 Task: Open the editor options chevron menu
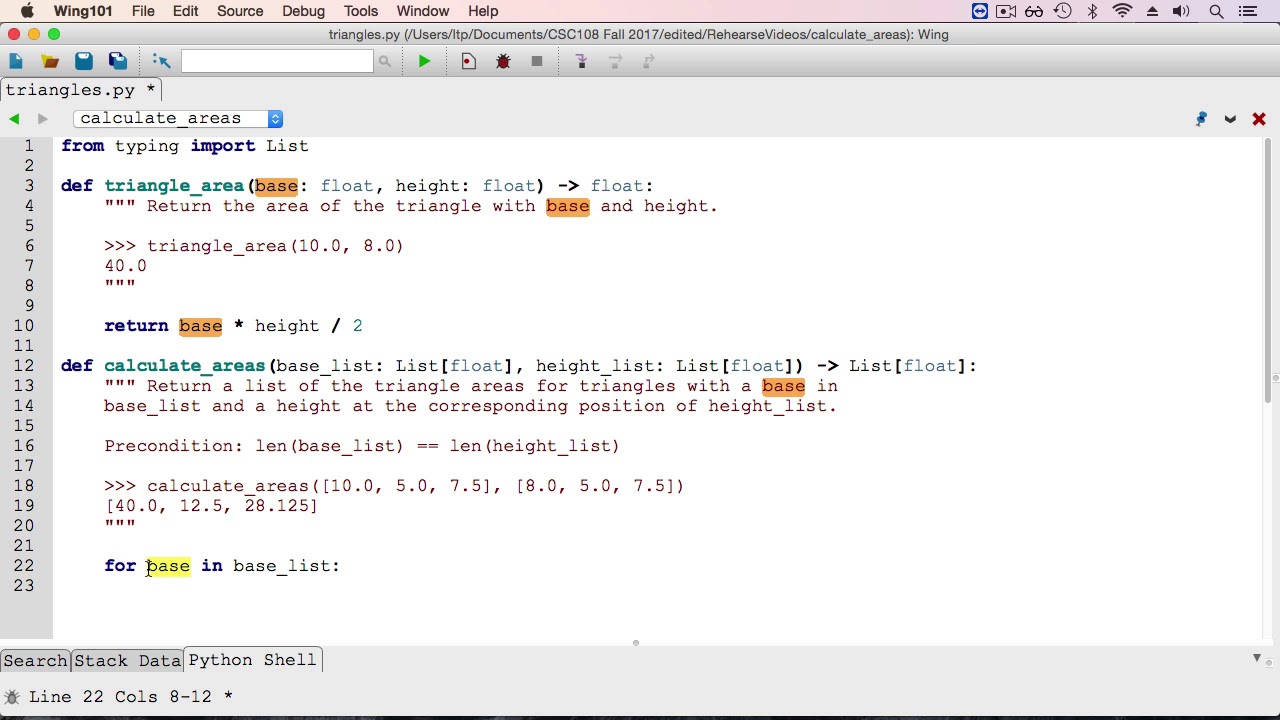coord(1230,118)
